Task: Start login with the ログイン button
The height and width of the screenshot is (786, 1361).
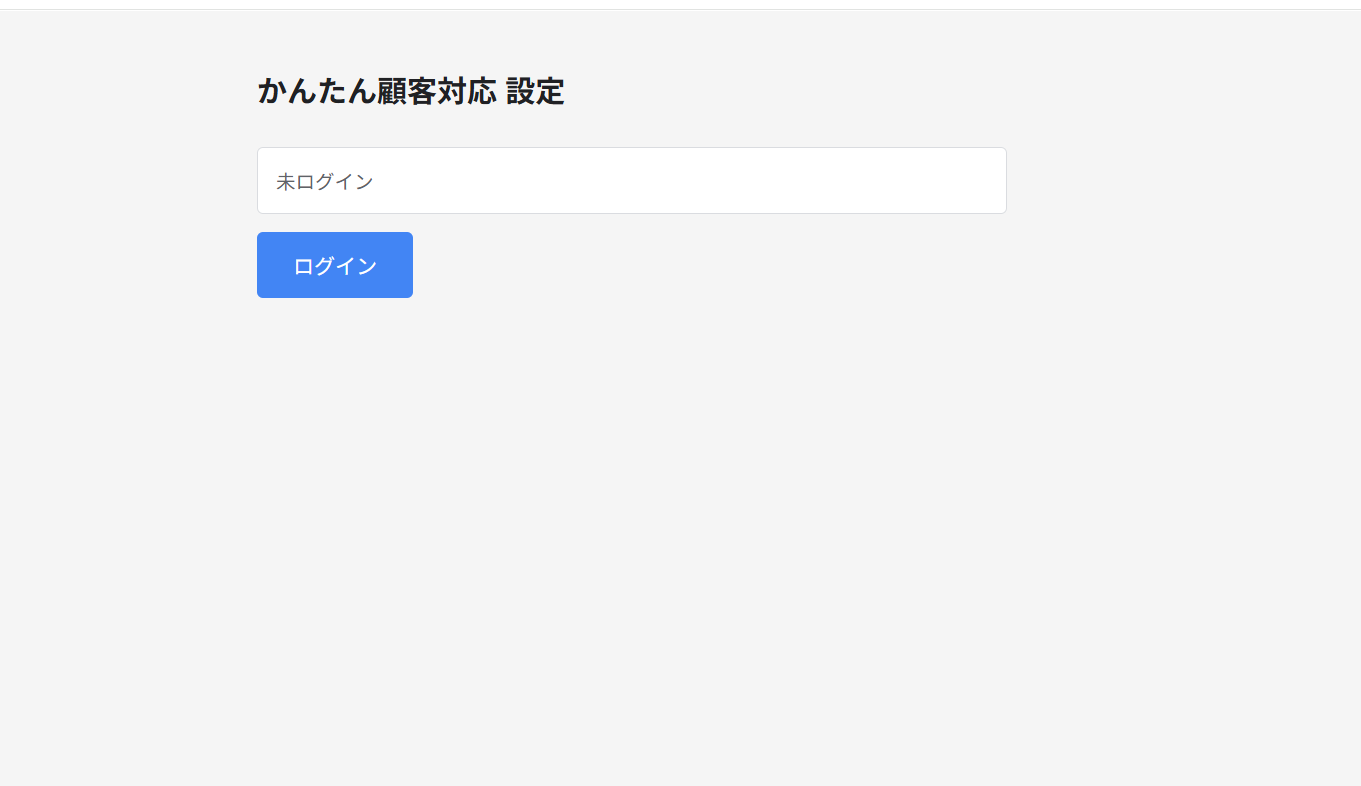Action: pyautogui.click(x=334, y=265)
